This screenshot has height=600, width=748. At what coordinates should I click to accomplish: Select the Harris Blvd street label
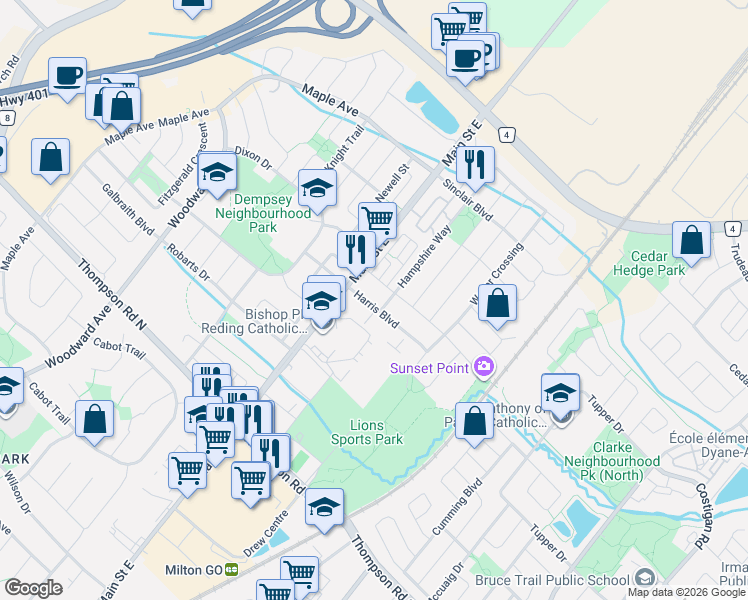(376, 310)
